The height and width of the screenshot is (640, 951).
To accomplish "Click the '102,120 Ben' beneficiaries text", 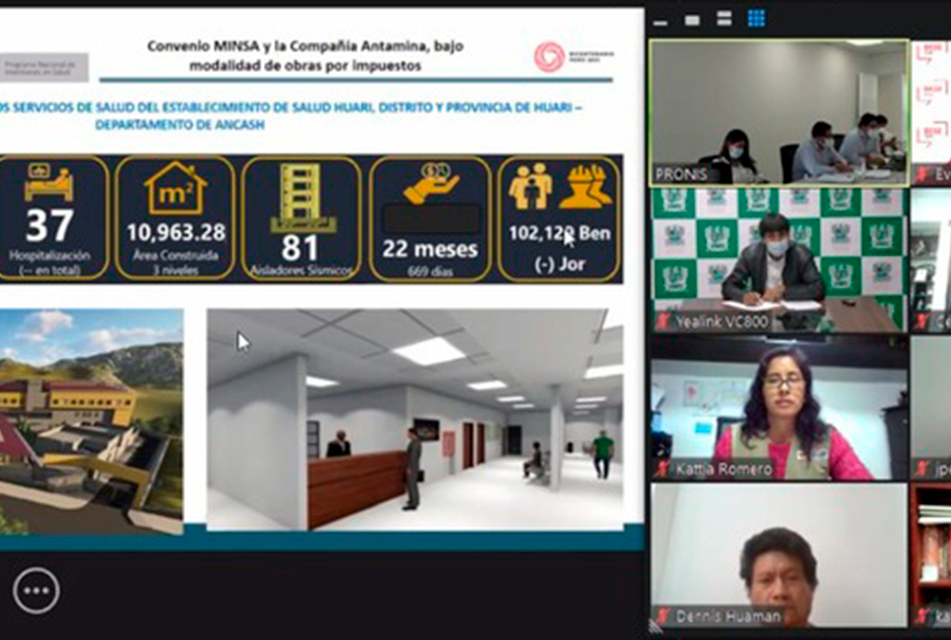I will [559, 234].
